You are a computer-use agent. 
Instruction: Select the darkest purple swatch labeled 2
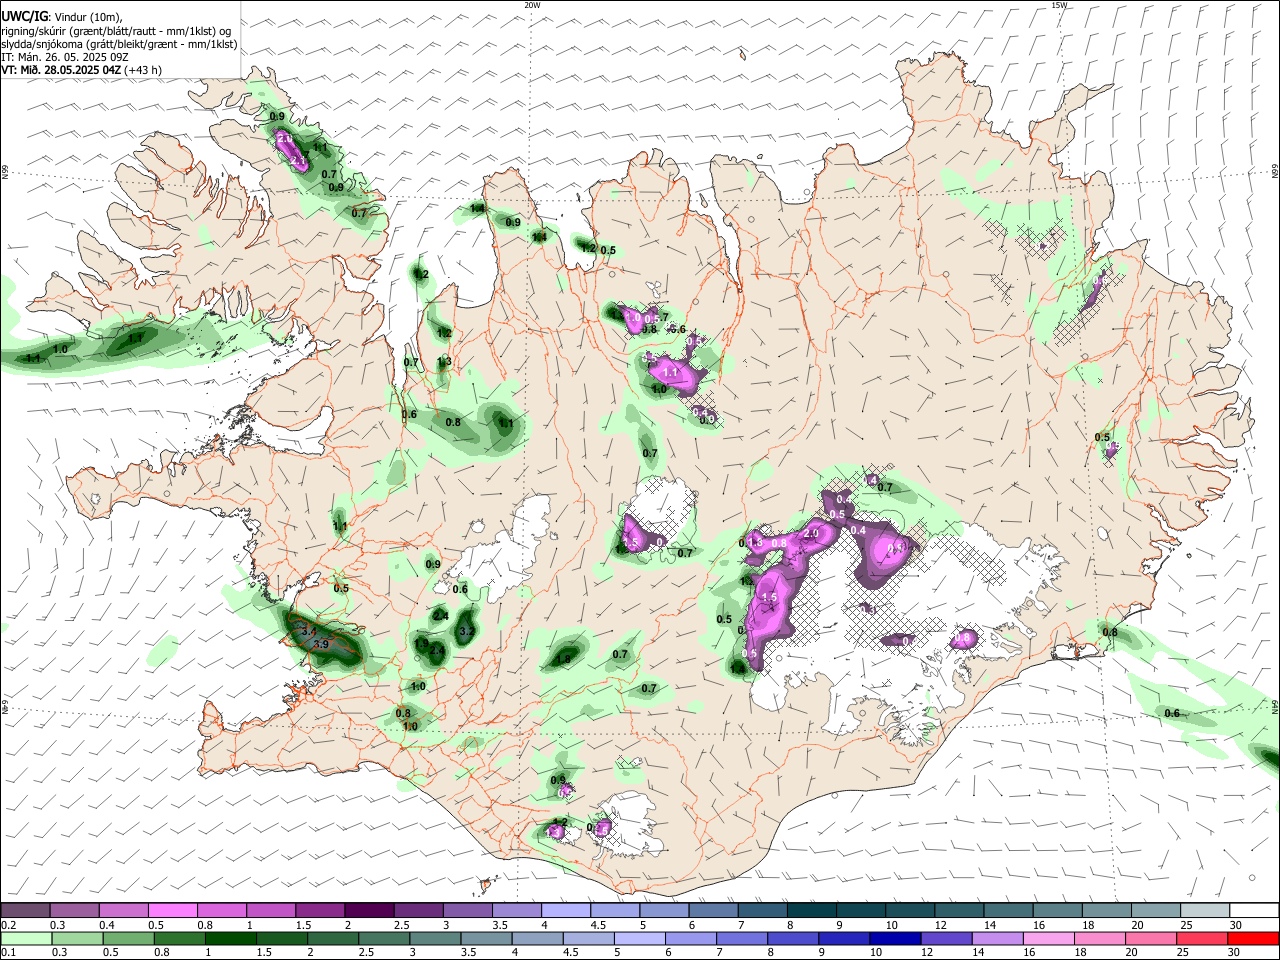368,910
